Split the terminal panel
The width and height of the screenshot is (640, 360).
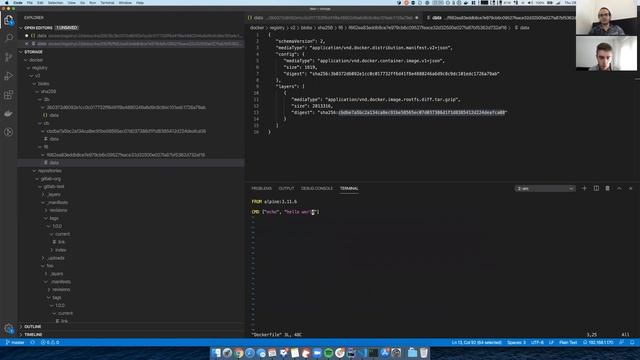(x=596, y=188)
